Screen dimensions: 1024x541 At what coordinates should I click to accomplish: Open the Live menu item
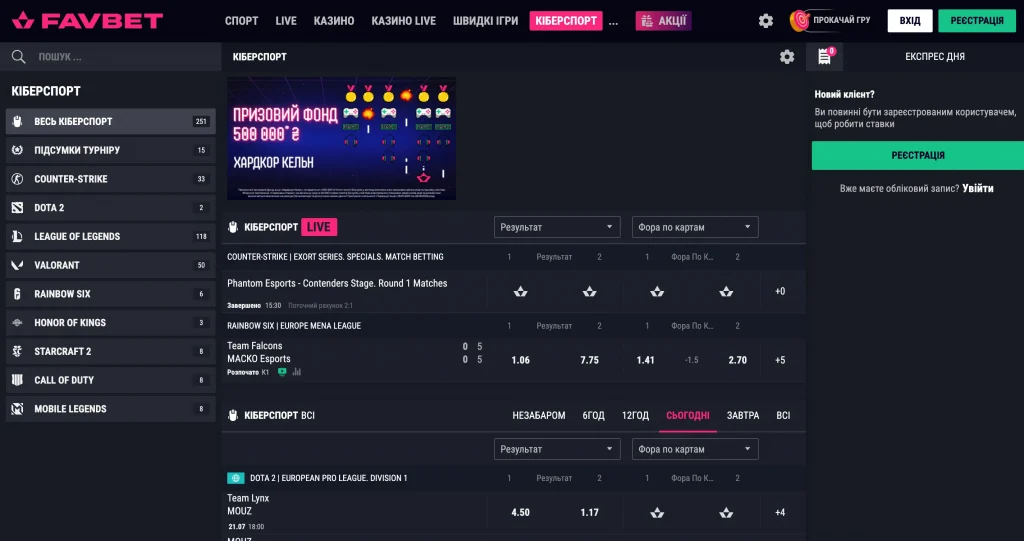click(x=286, y=21)
